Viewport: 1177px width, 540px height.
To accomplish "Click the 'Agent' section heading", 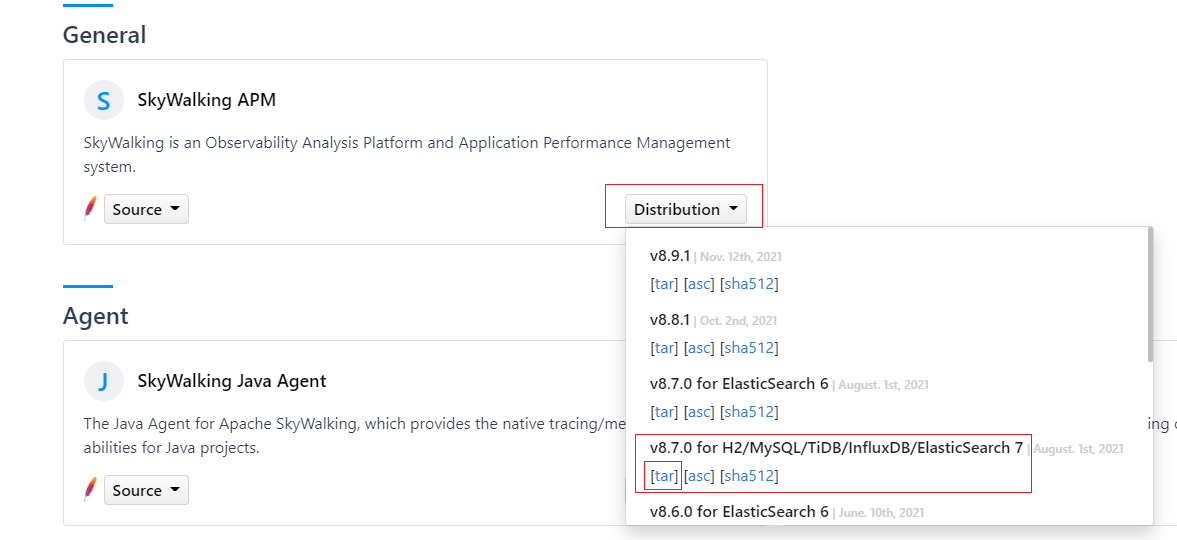I will (96, 316).
